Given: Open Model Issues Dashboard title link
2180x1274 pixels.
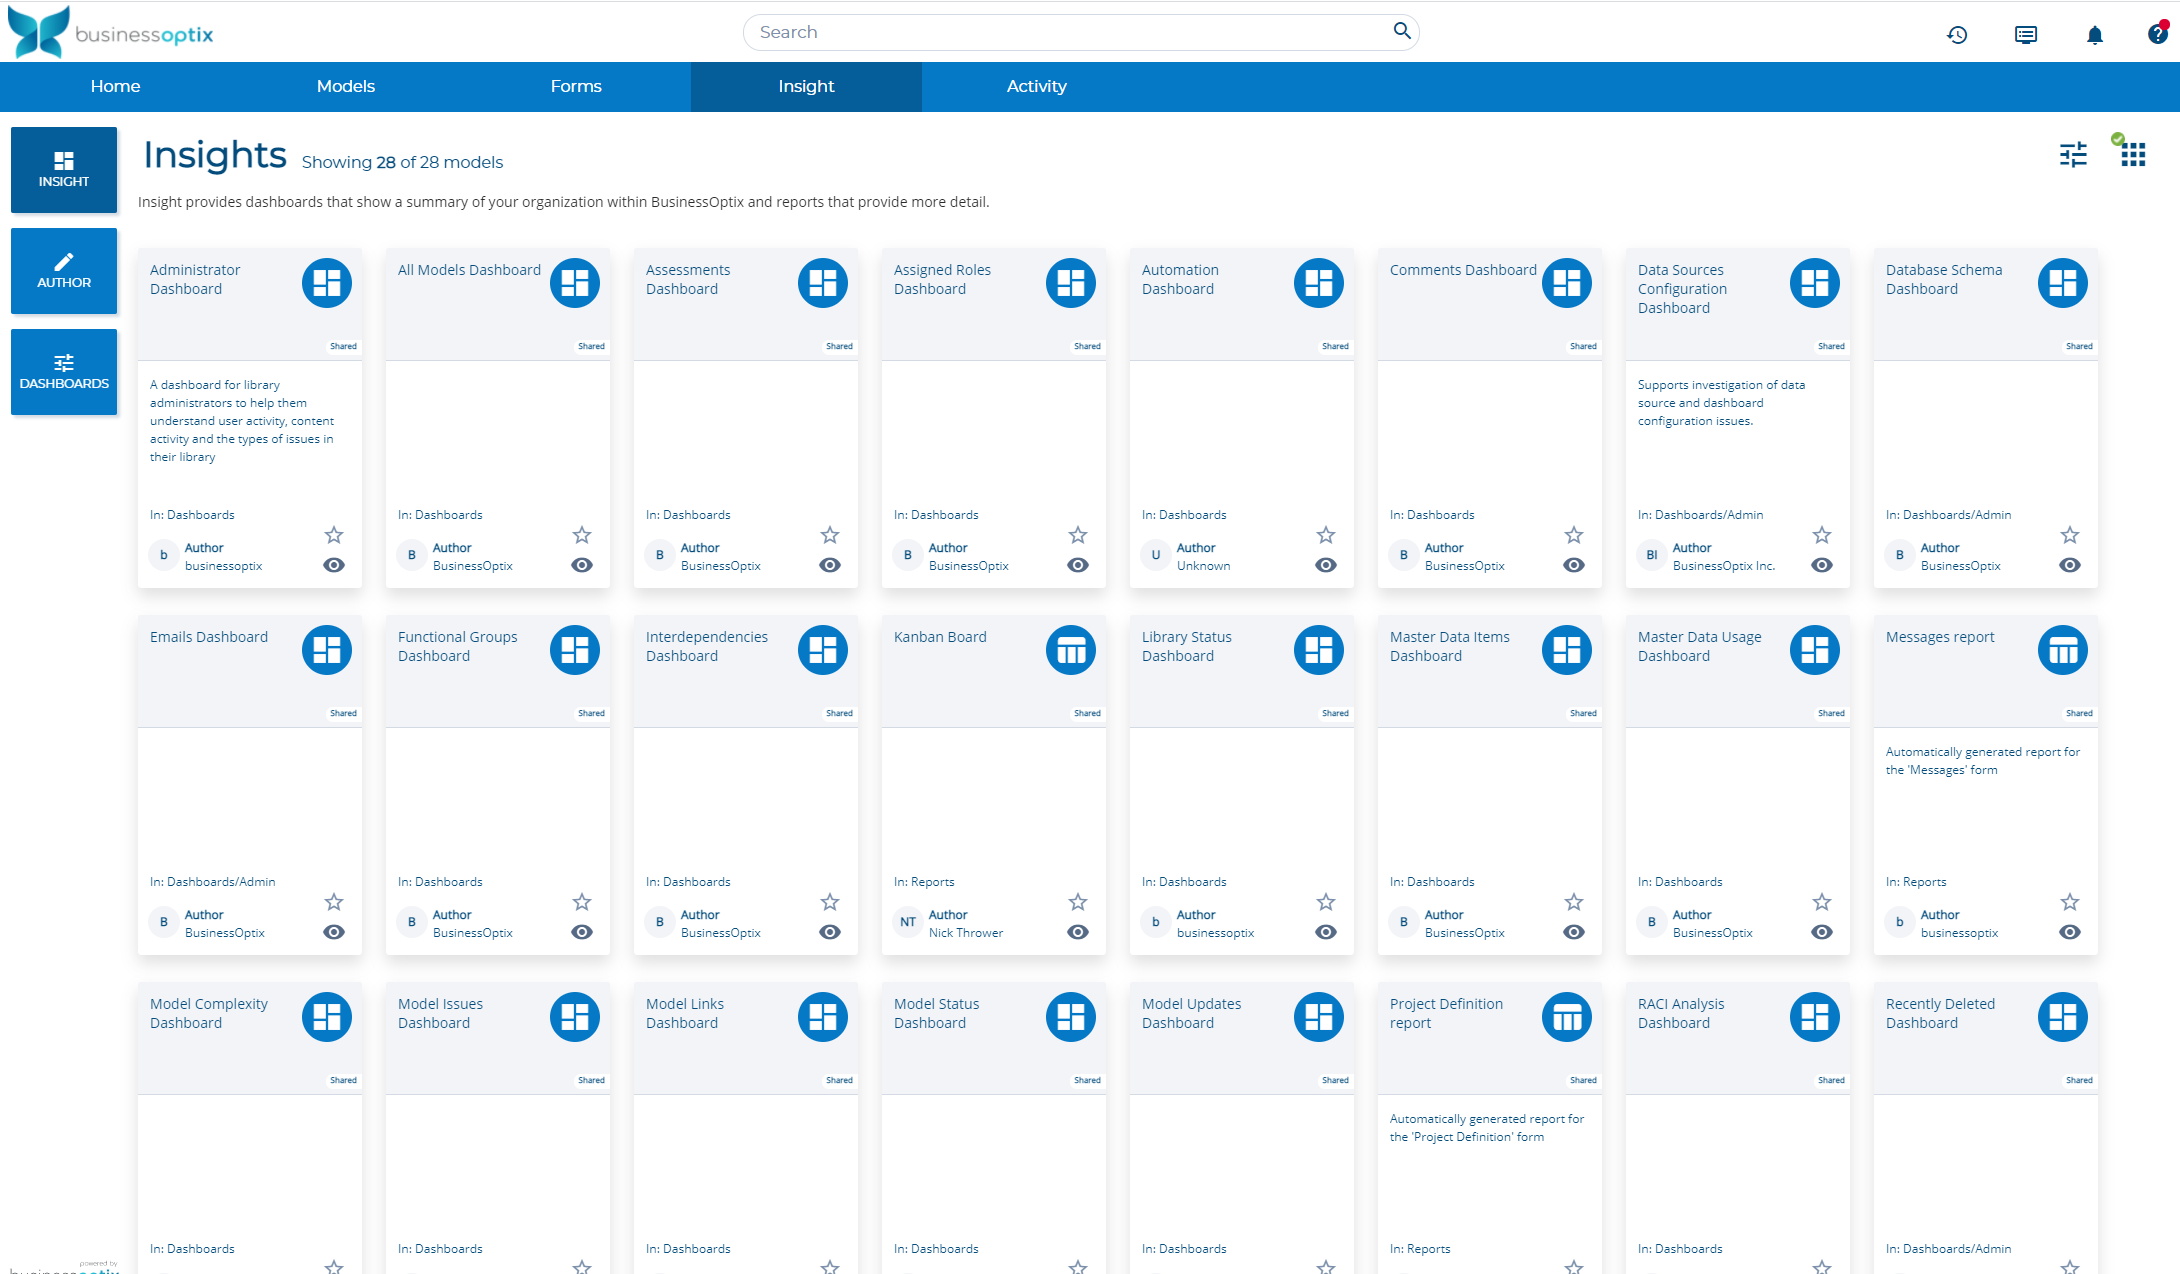Looking at the screenshot, I should [440, 1013].
